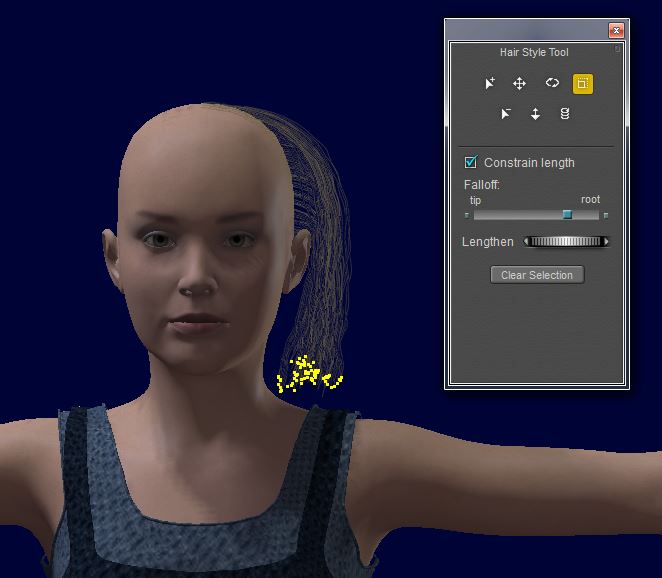Click the highlighted yellow Scale Hairs tool

[583, 84]
